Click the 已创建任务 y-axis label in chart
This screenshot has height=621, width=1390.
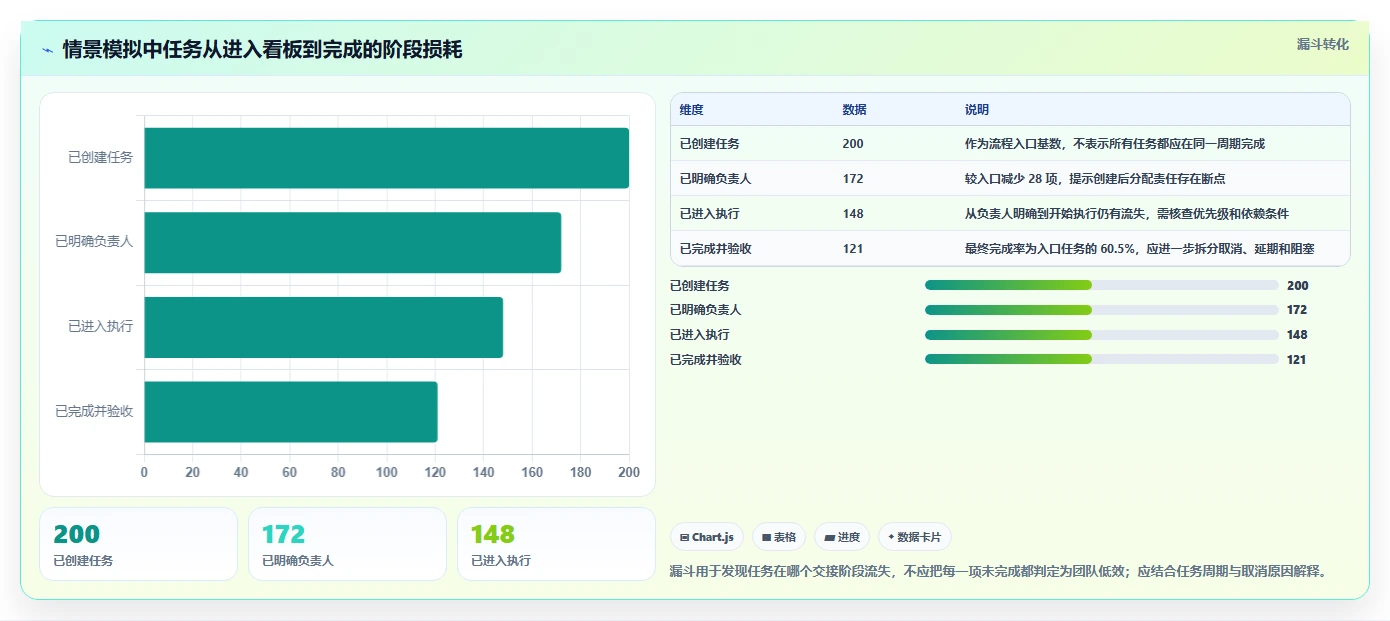point(101,157)
